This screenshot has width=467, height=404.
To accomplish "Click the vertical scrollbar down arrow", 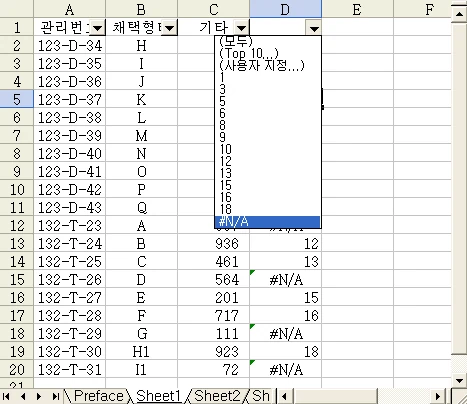I will [x=459, y=380].
